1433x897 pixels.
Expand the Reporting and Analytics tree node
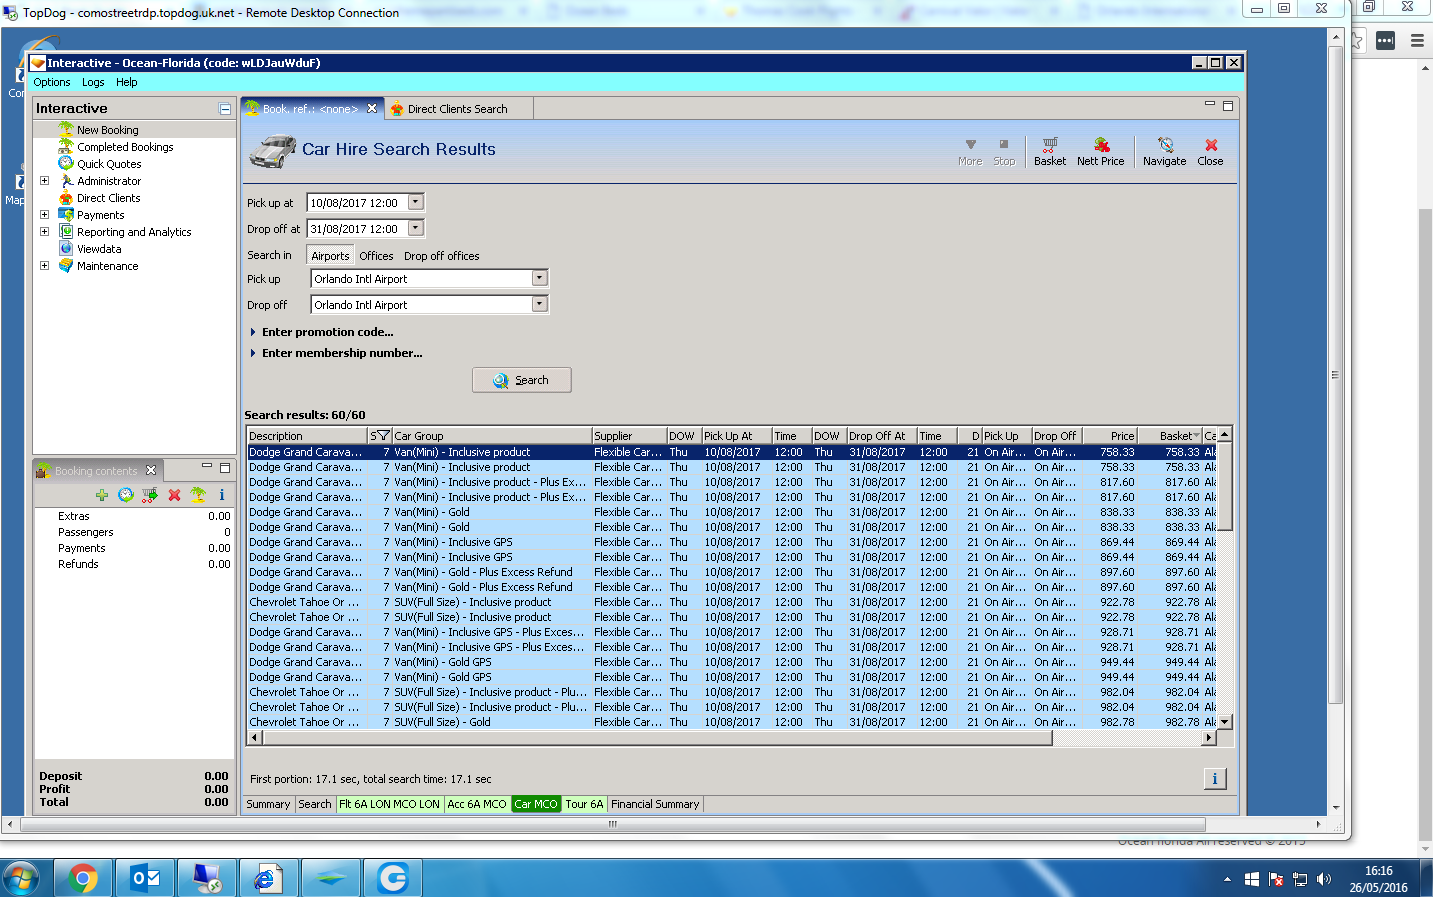click(44, 232)
